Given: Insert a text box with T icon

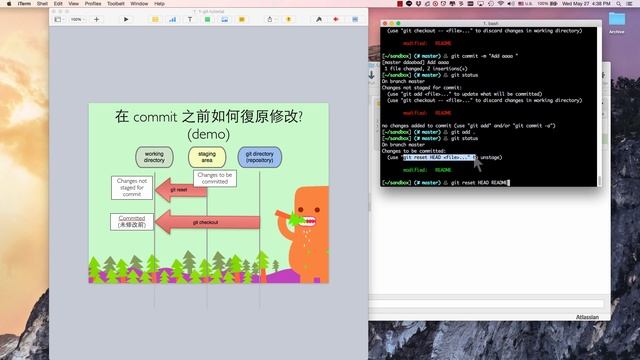Looking at the screenshot, I should 190,20.
